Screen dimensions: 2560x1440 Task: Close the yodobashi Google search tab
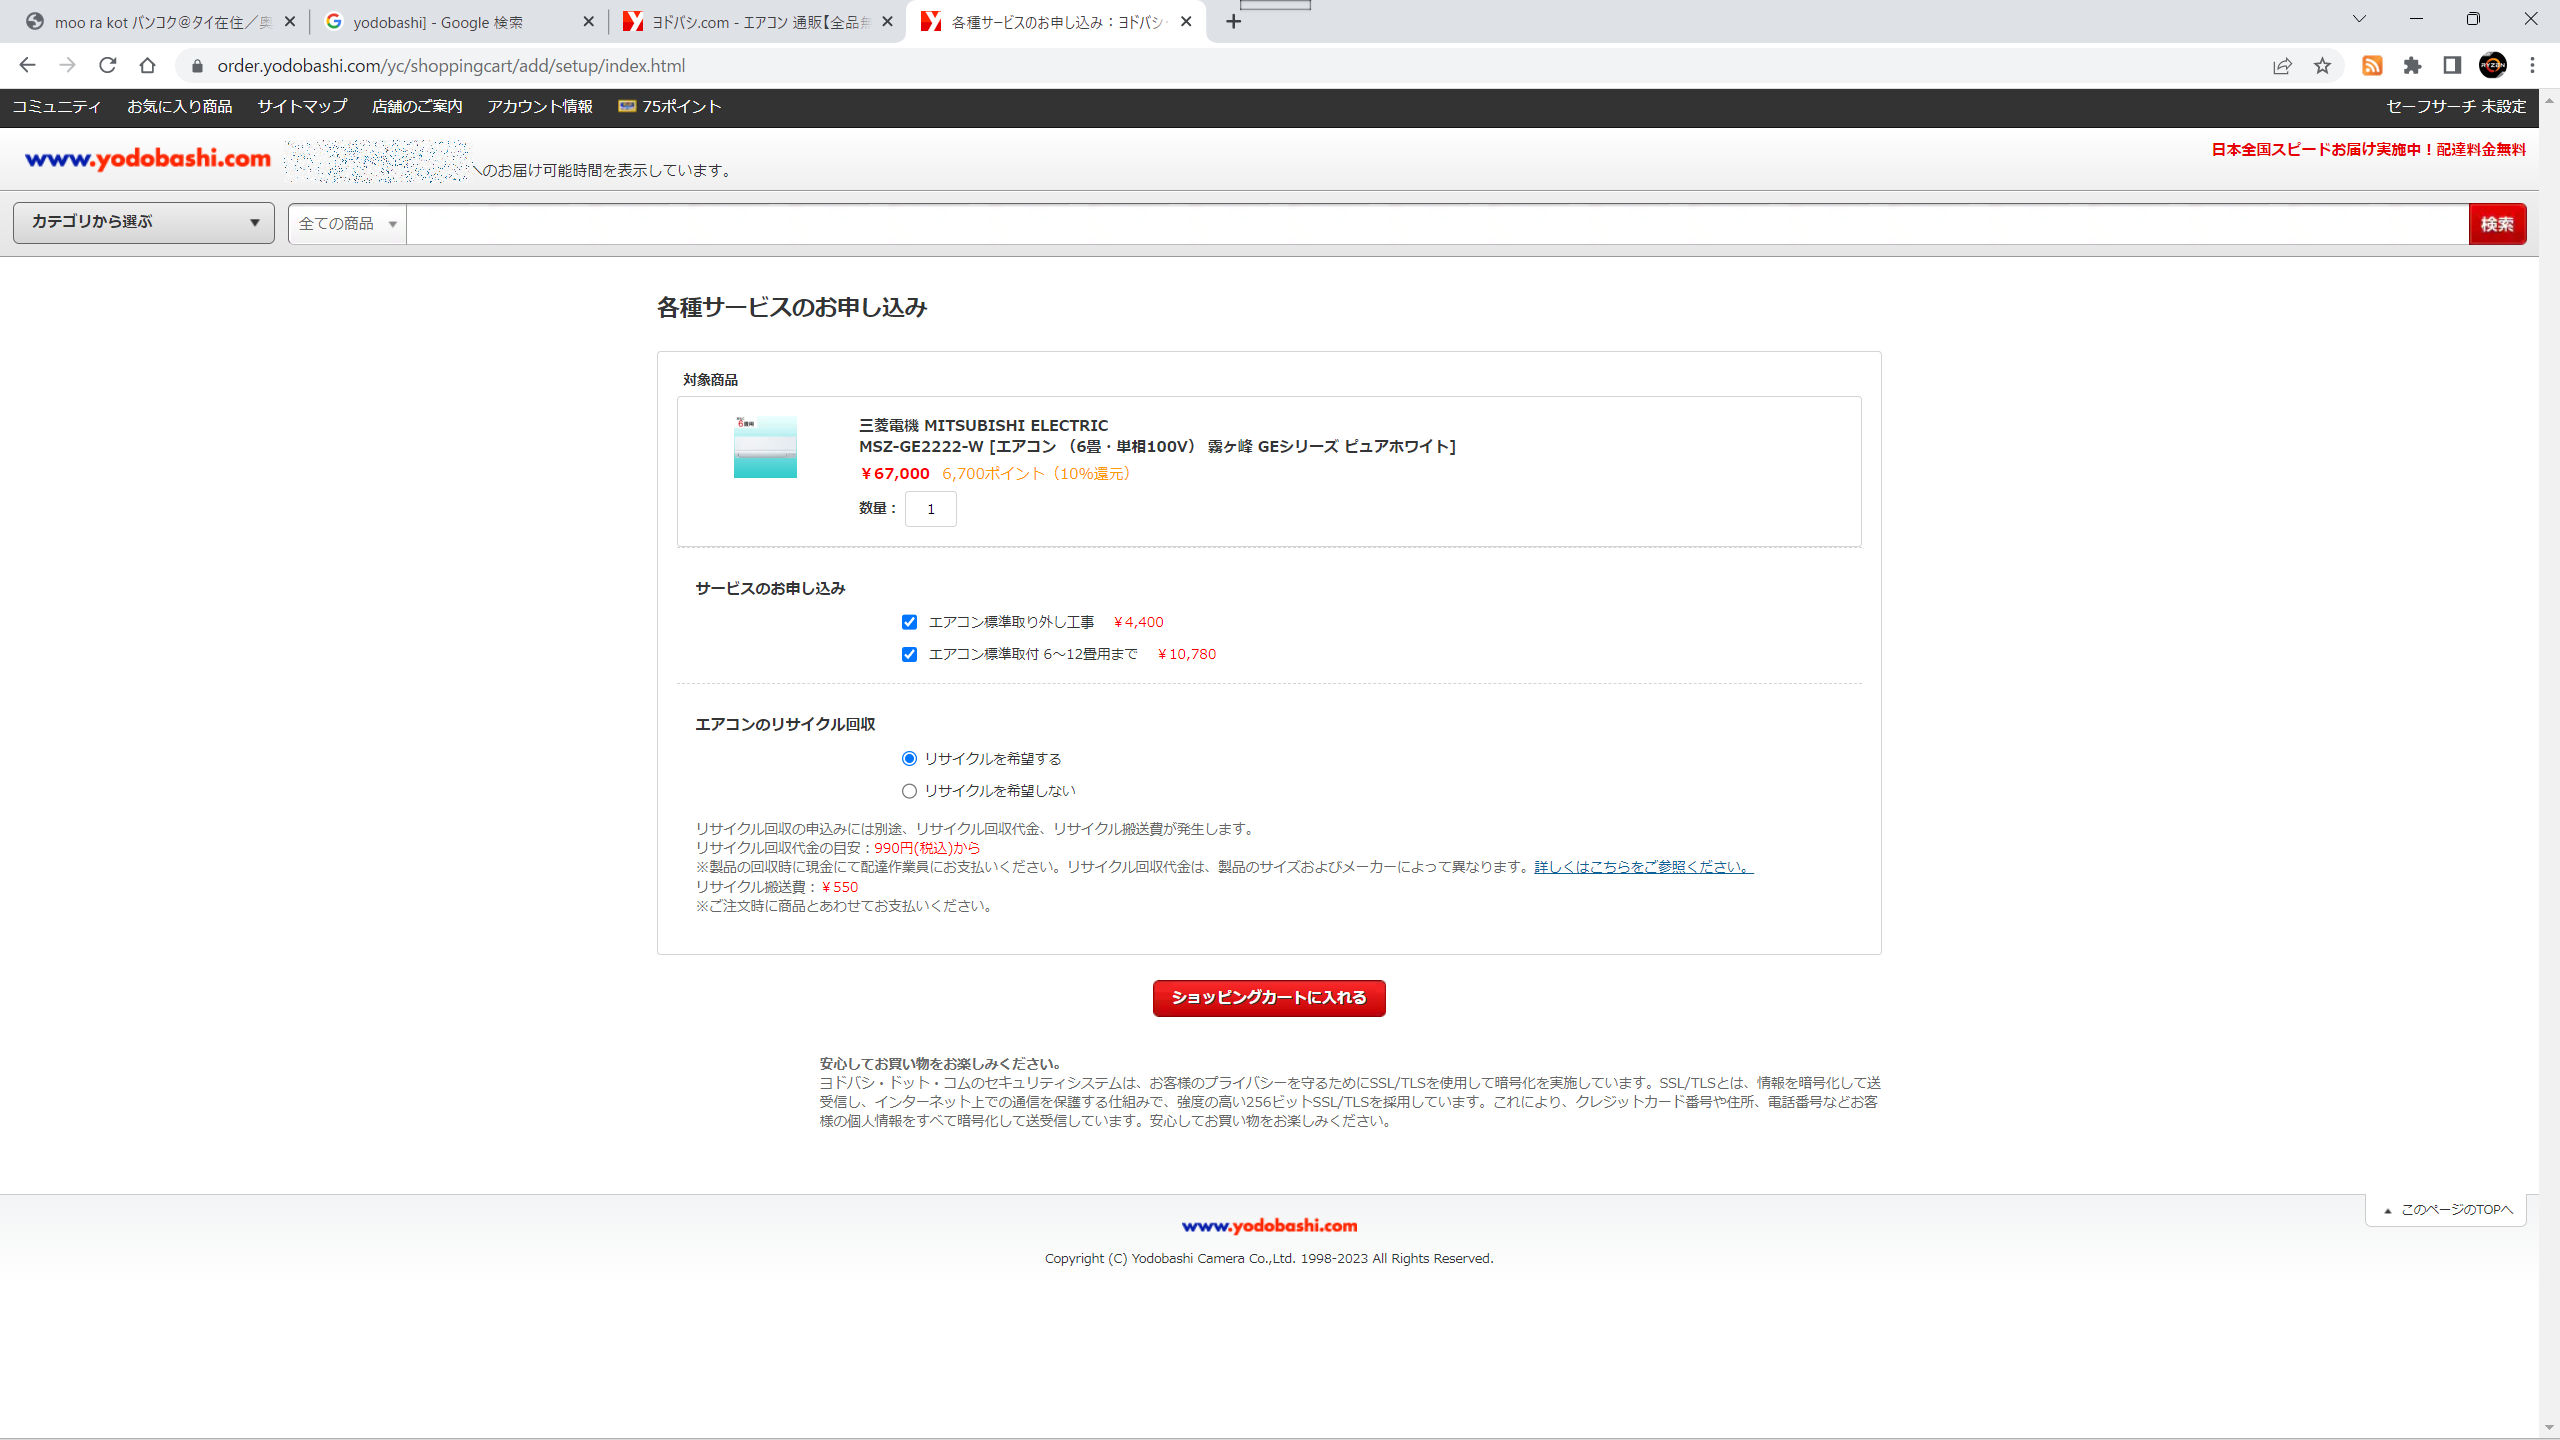click(588, 21)
